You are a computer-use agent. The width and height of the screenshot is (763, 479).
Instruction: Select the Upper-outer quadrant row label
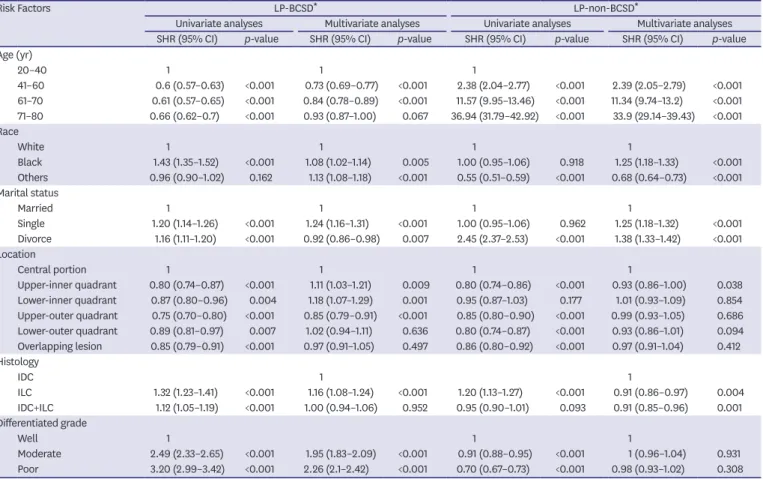68,315
